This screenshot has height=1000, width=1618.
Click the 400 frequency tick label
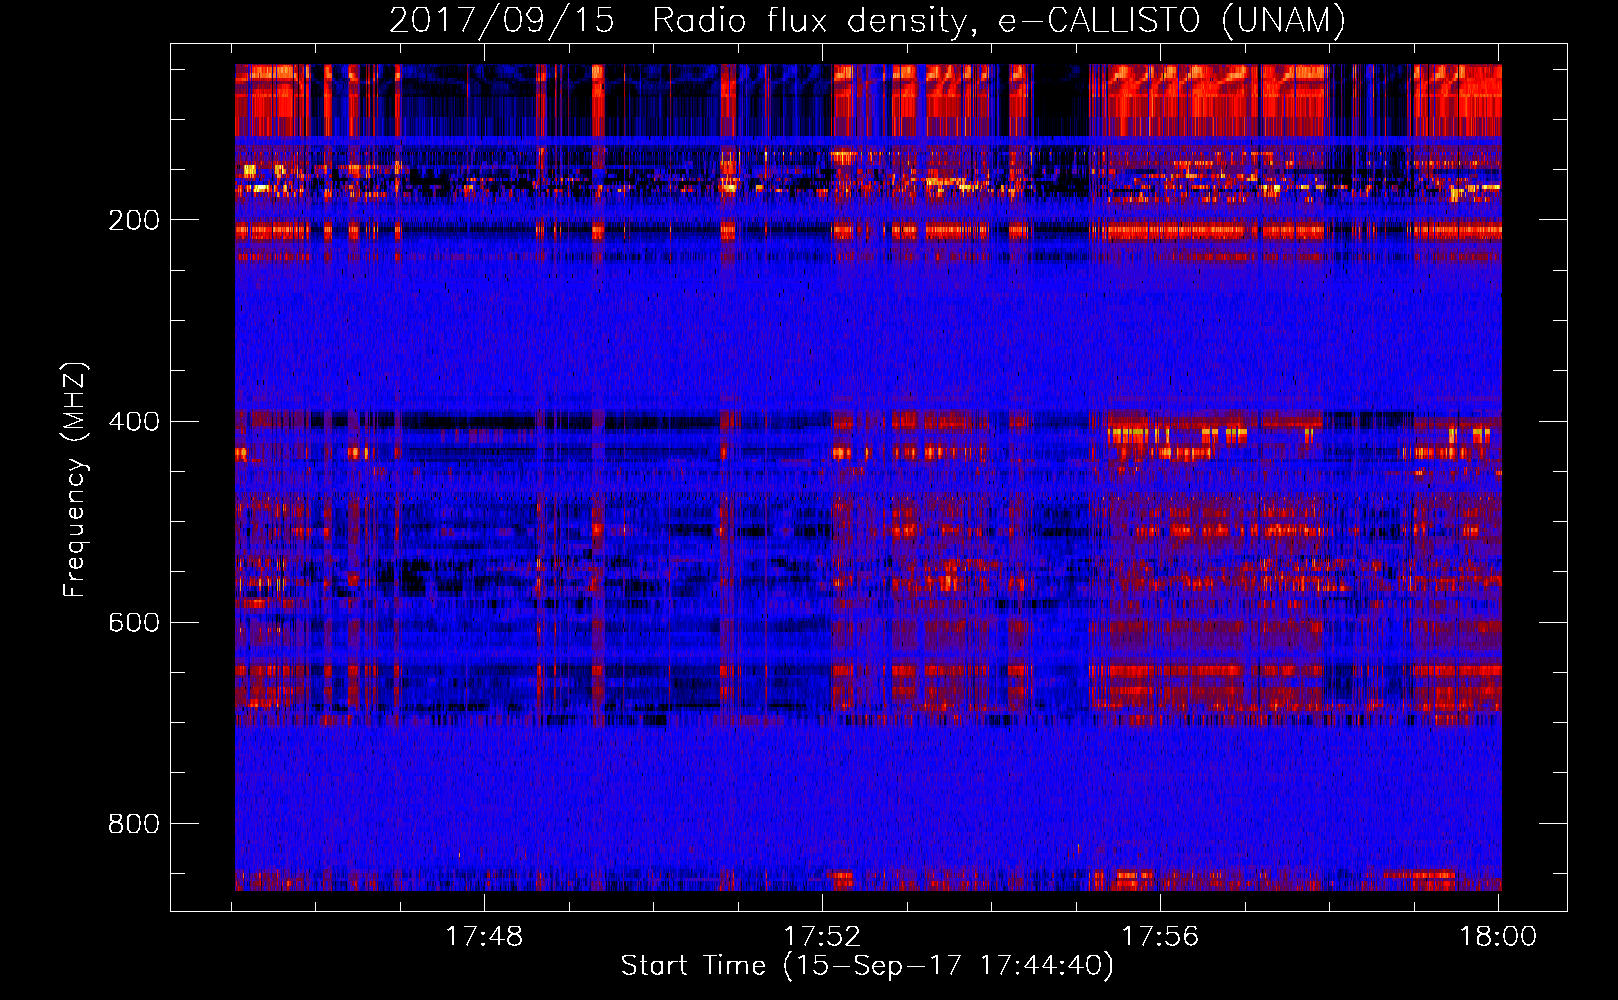click(x=134, y=421)
